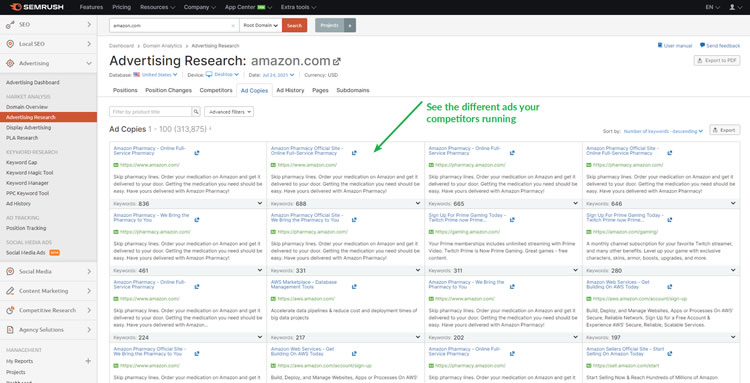Switch to the Subdomains tab
Screen dimensions: 750x383
coord(353,90)
